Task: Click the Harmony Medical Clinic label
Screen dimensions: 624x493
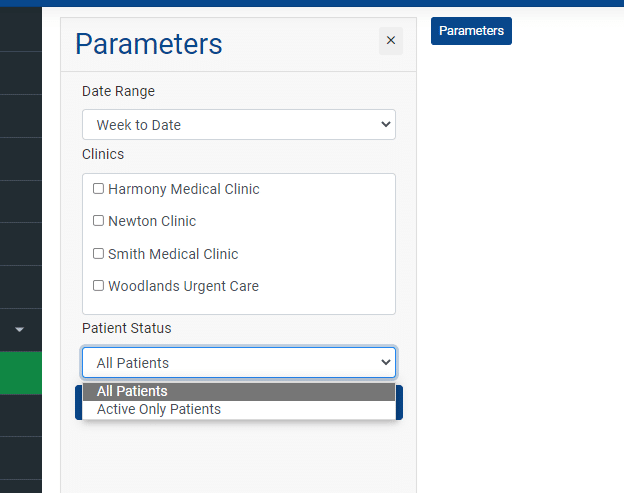Action: pyautogui.click(x=183, y=189)
